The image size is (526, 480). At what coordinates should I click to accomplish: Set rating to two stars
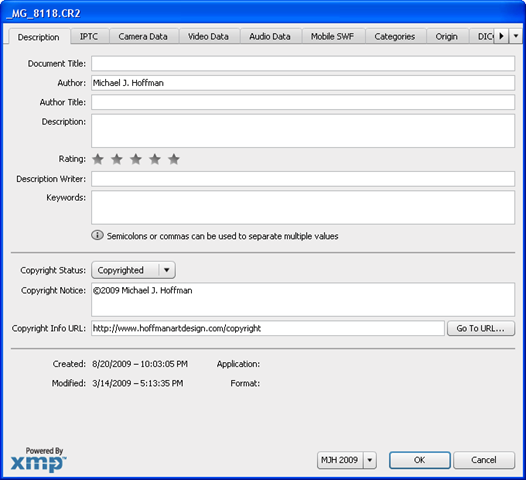coord(117,159)
